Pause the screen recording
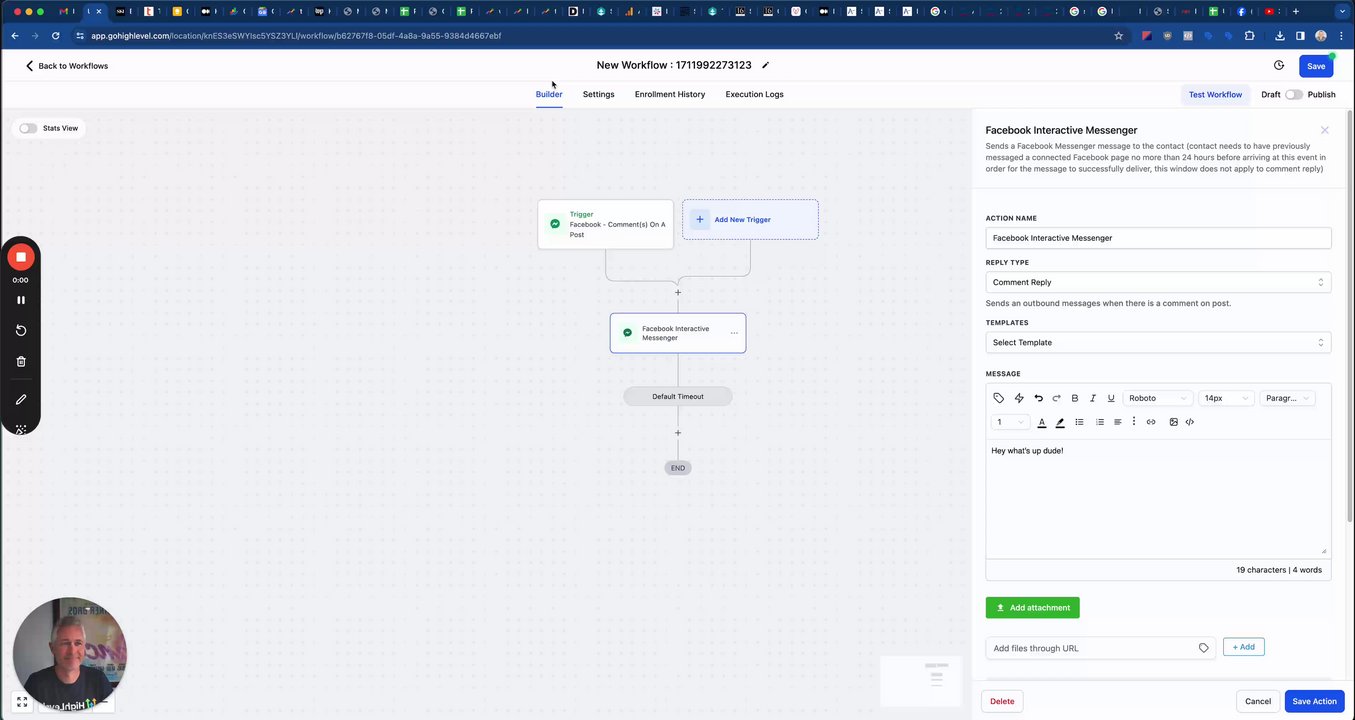 (20, 300)
